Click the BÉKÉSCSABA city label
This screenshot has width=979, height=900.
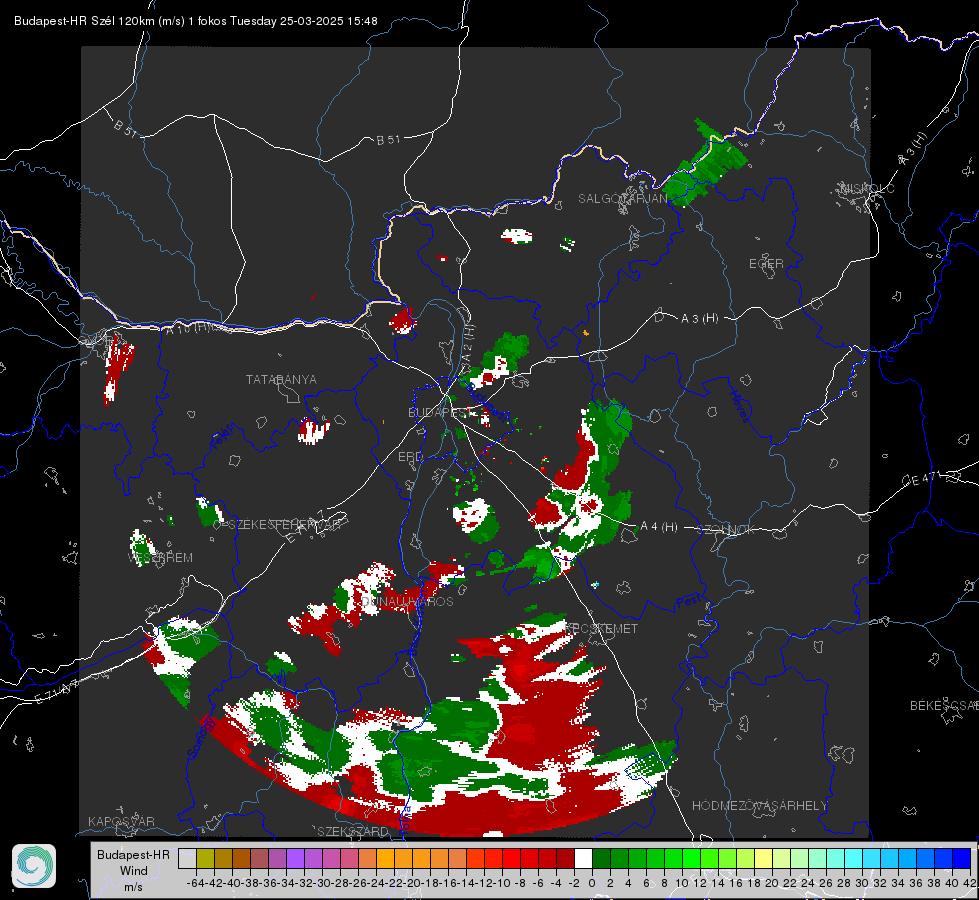pos(944,706)
